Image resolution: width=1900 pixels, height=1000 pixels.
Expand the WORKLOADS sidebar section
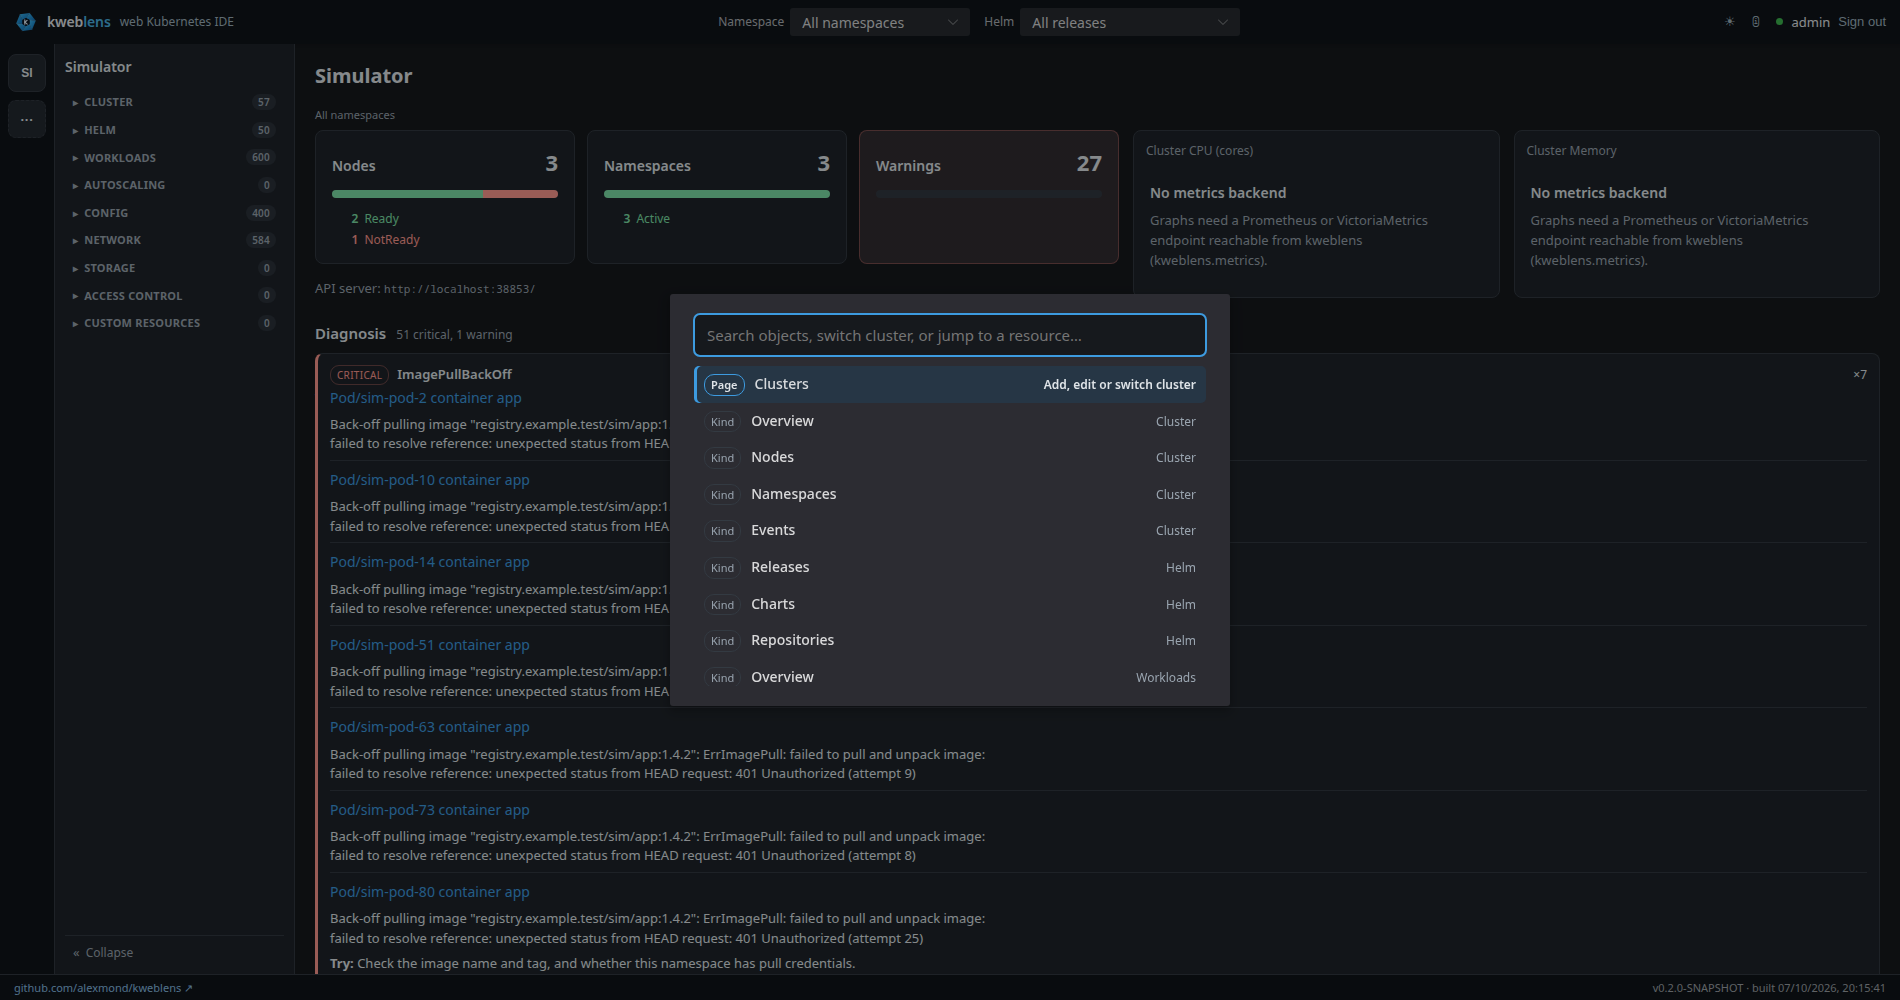tap(172, 158)
